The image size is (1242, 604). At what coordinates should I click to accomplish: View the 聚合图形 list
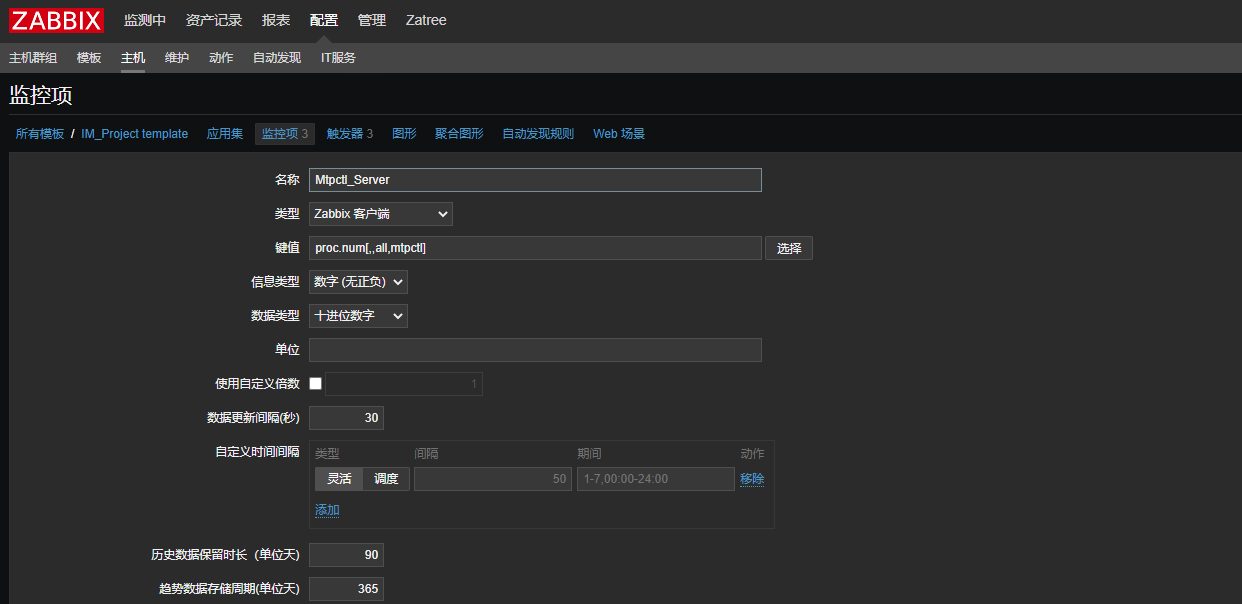[x=458, y=133]
